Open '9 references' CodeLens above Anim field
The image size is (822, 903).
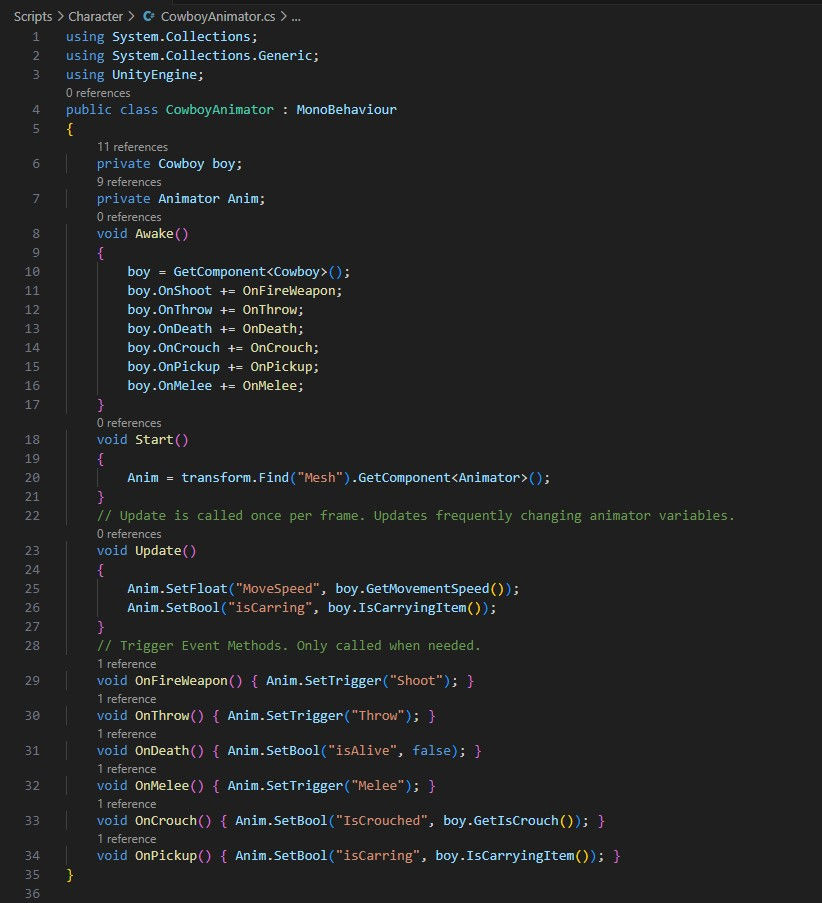coord(129,182)
